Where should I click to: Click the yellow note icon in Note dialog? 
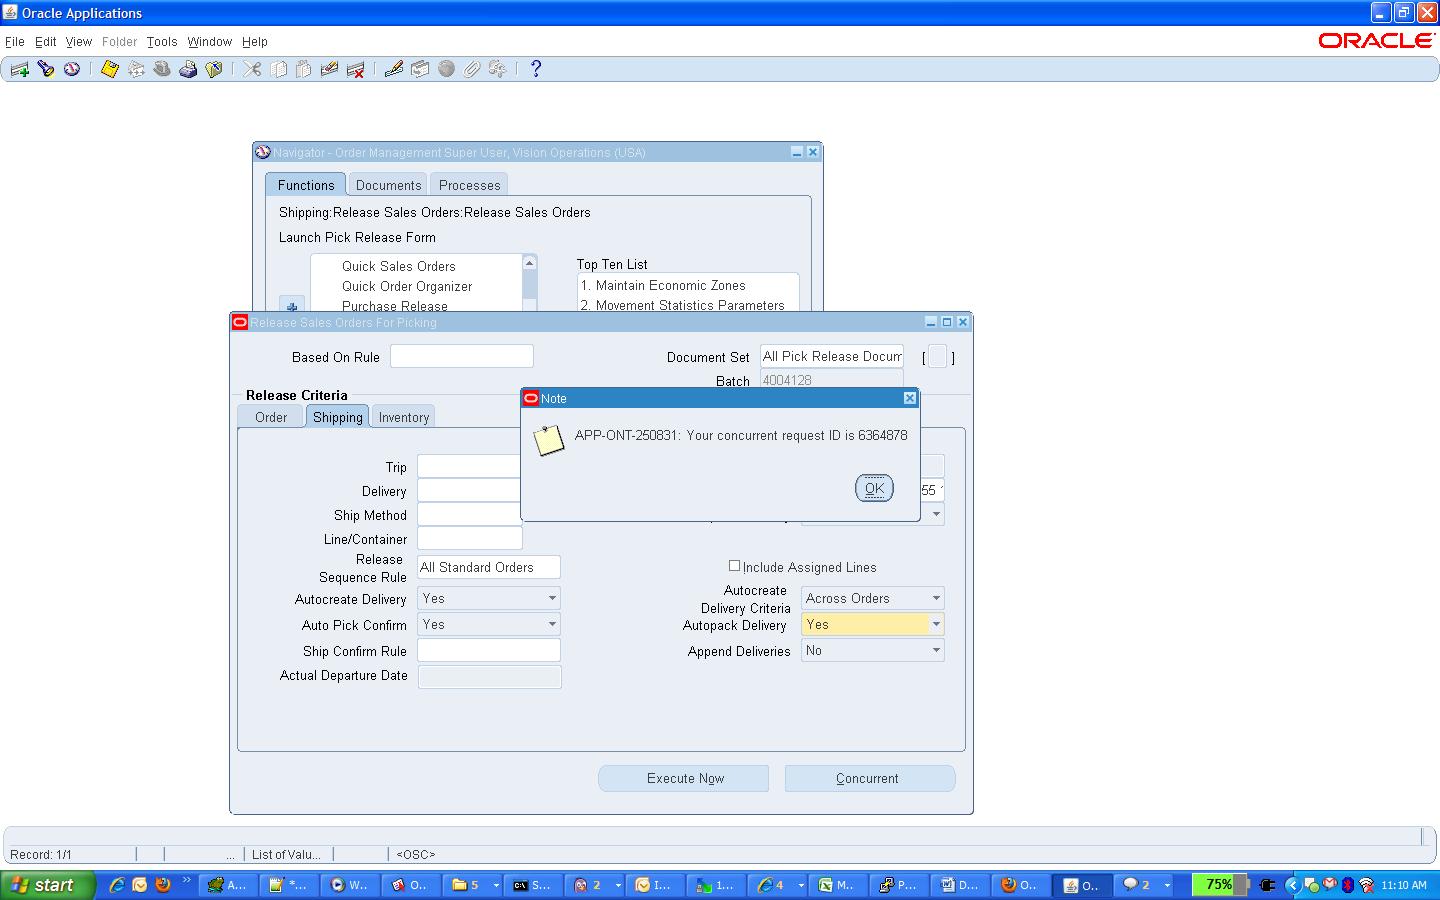[548, 440]
